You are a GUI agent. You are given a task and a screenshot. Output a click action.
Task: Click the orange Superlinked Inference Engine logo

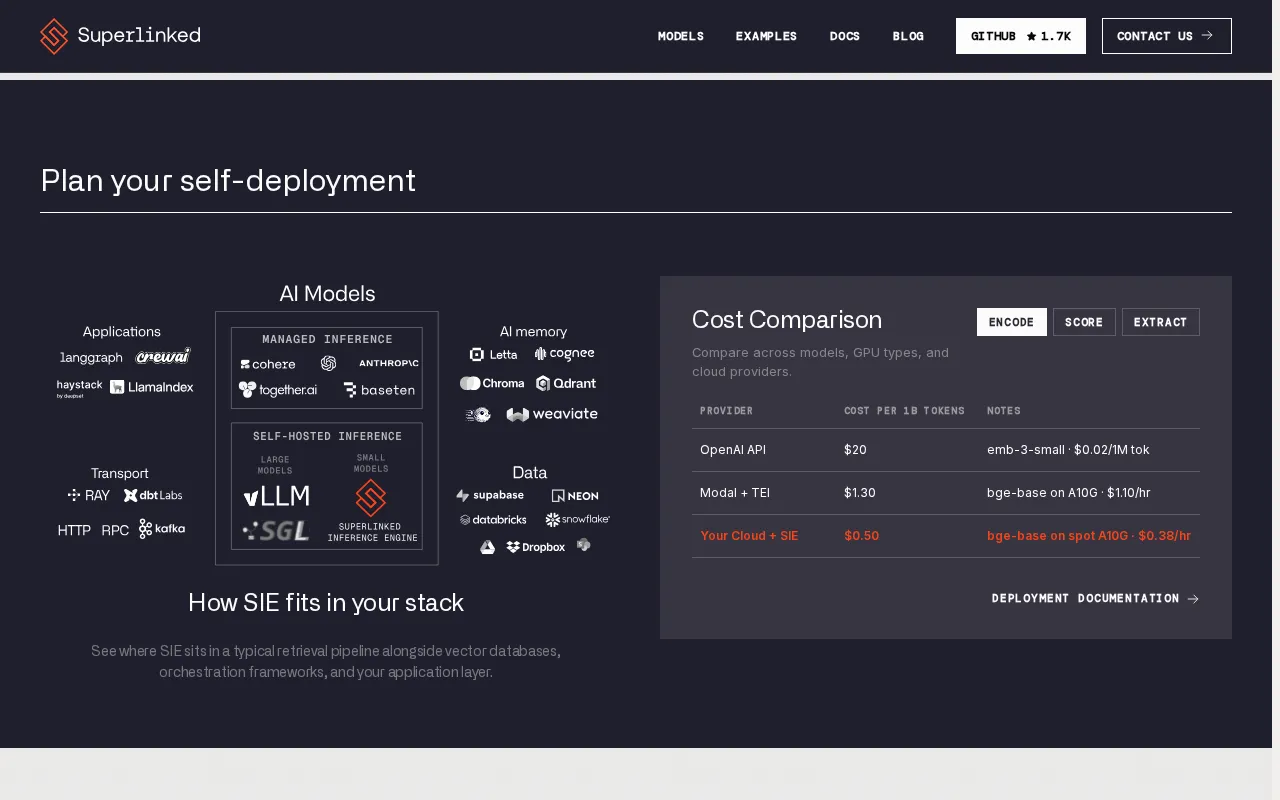[371, 498]
